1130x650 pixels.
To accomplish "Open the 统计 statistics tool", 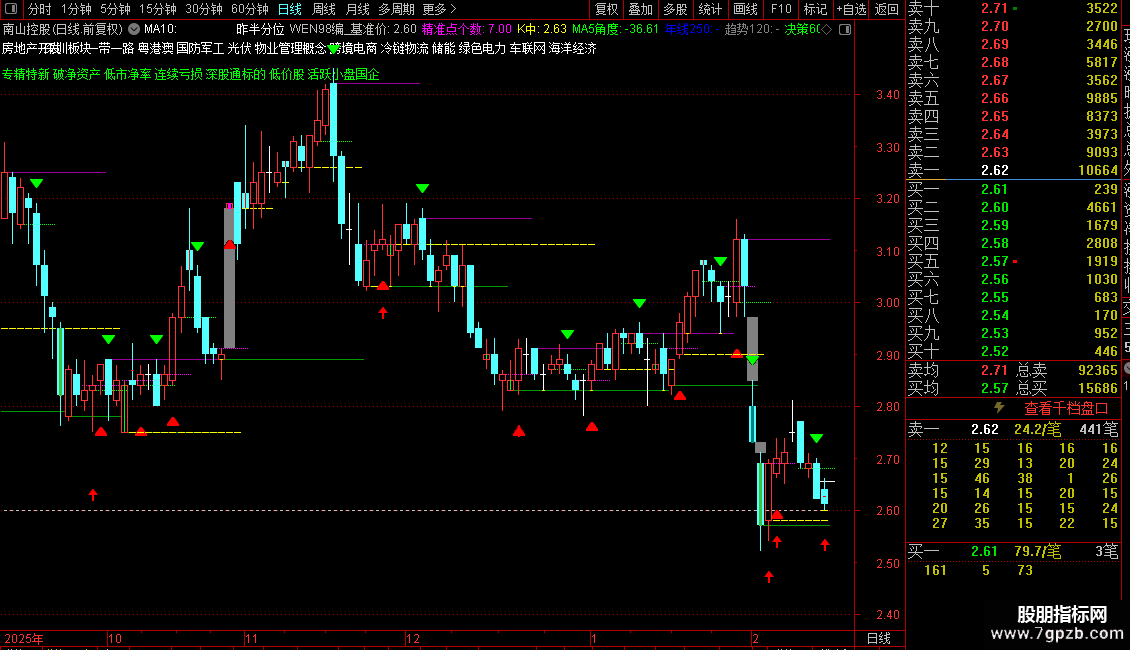I will pos(709,9).
